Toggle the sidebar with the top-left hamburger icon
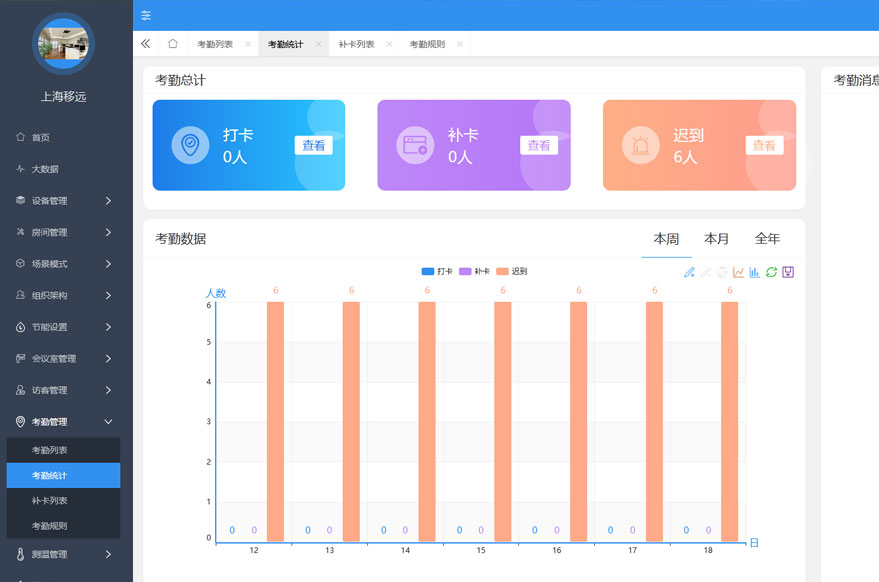Viewport: 879px width, 582px height. 146,15
